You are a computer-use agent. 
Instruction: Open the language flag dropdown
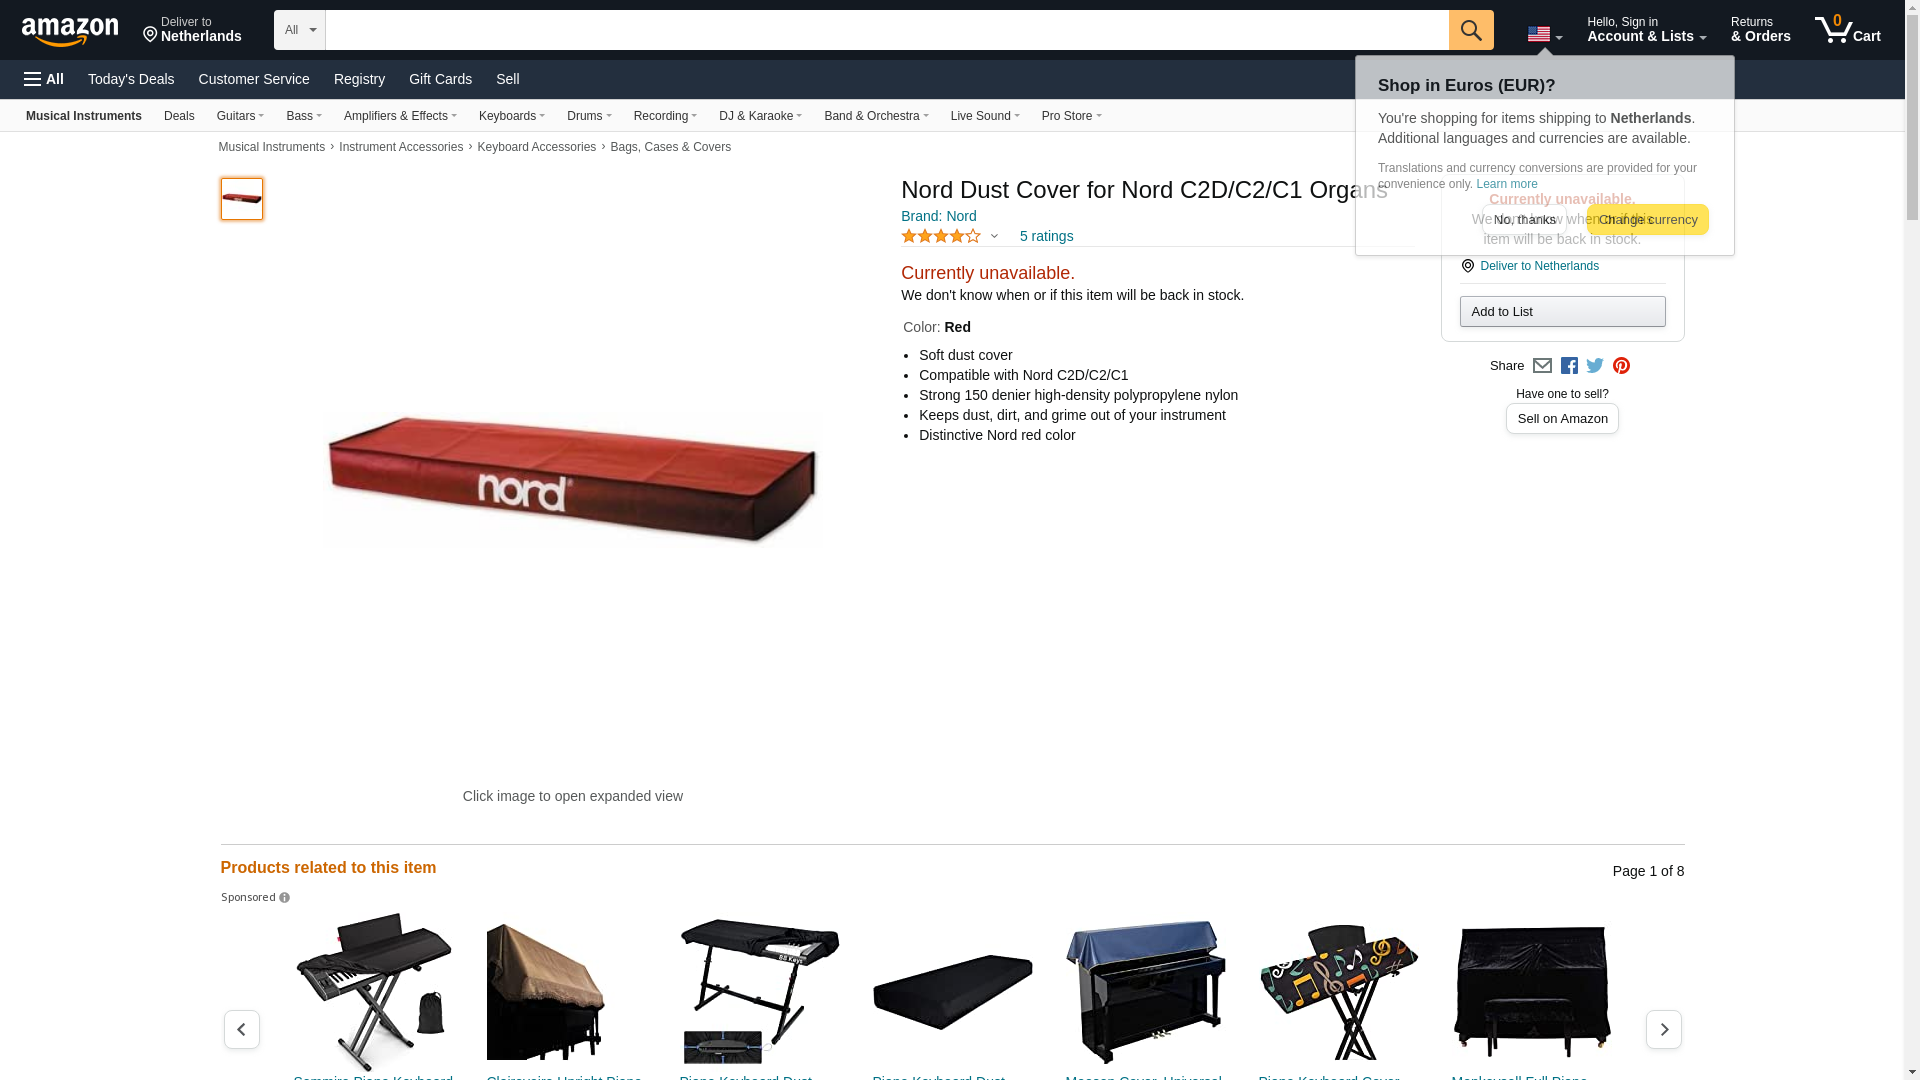[1545, 34]
